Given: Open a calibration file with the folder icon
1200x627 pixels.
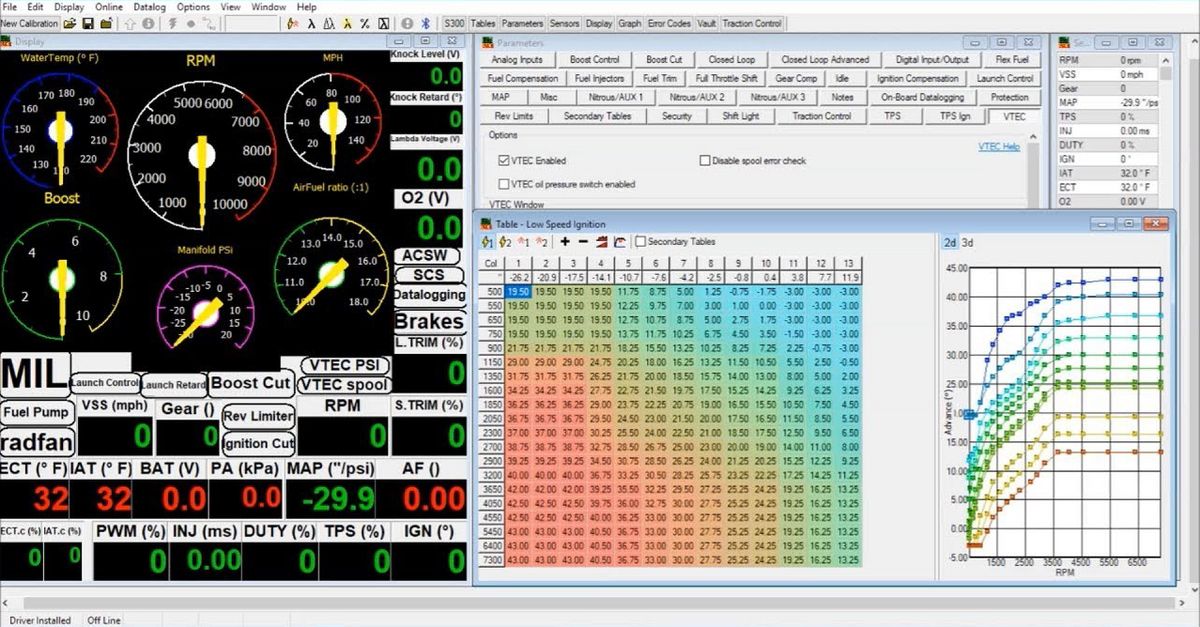Looking at the screenshot, I should [x=67, y=22].
